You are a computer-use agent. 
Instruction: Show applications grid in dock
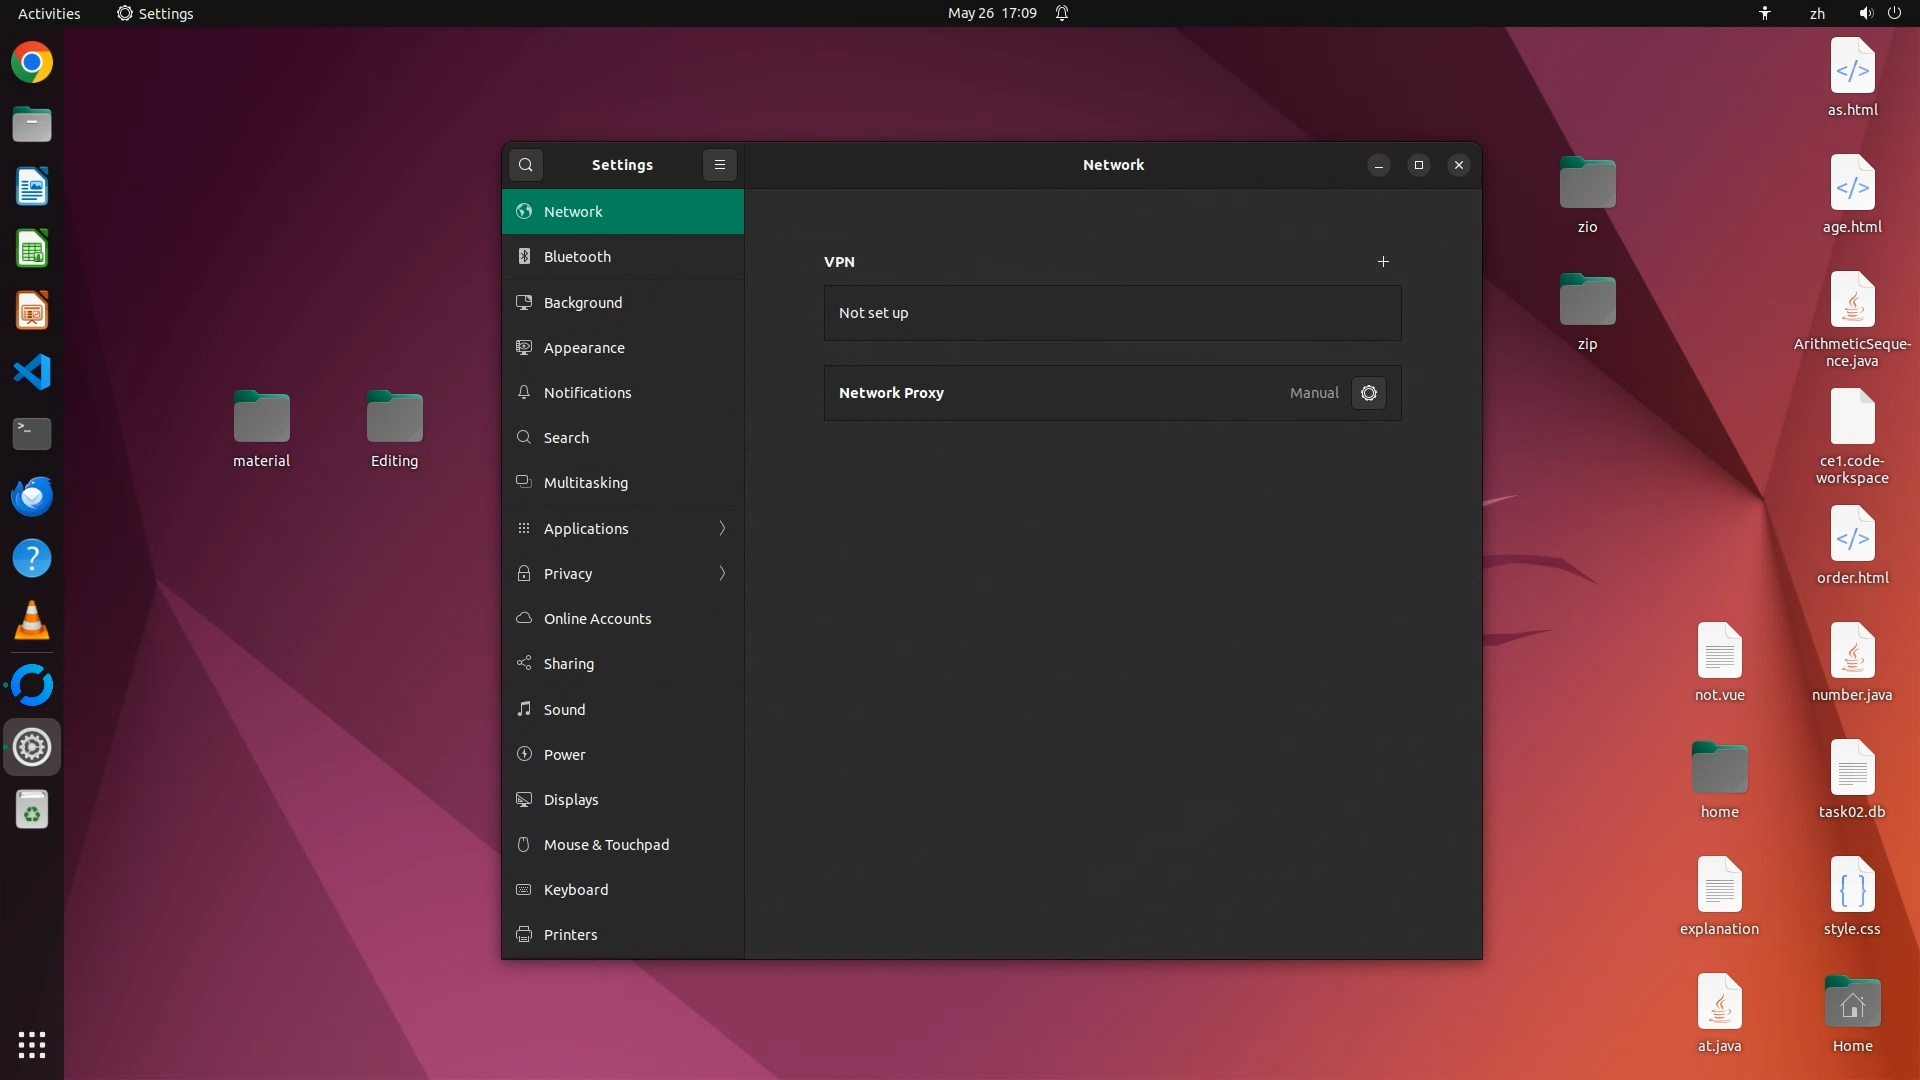[32, 1045]
